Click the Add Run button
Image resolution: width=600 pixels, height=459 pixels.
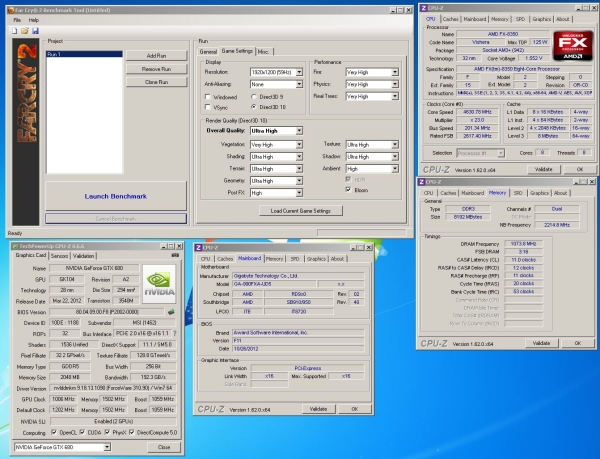tap(157, 56)
